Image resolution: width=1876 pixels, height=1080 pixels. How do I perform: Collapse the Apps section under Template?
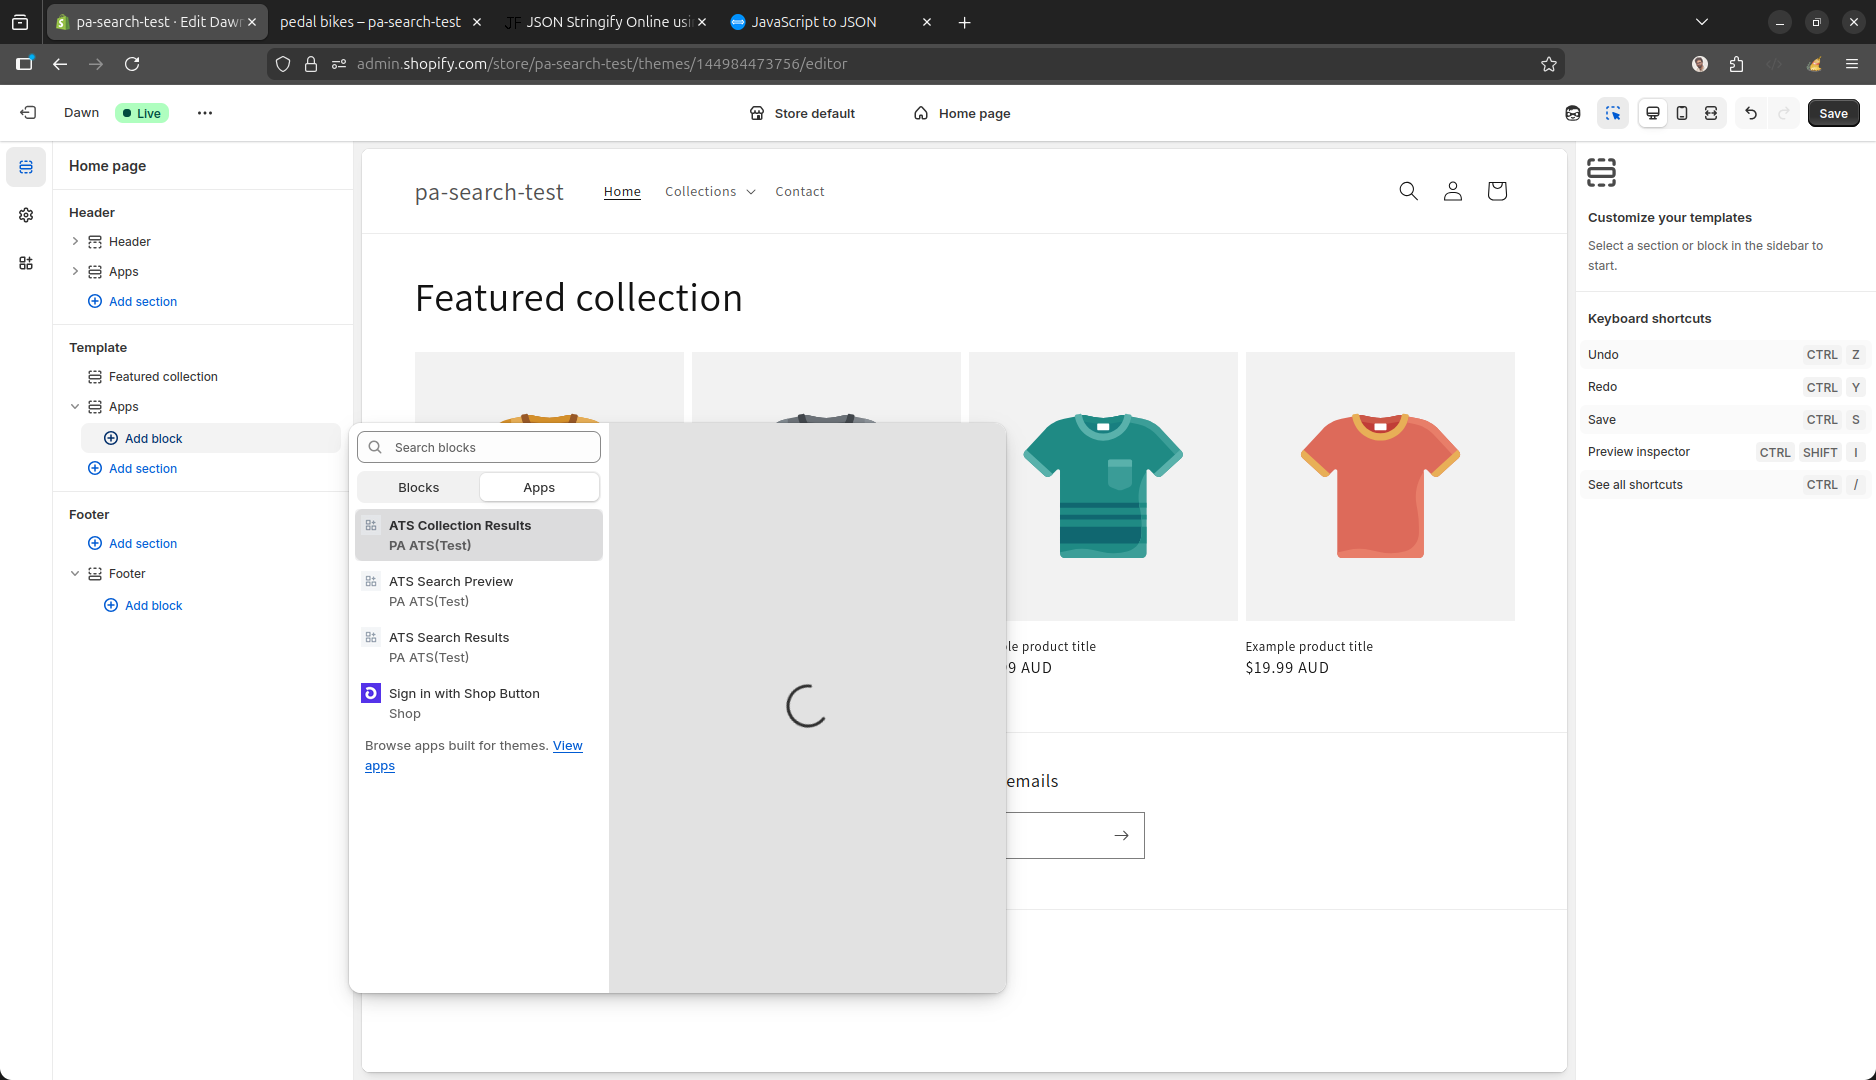75,406
